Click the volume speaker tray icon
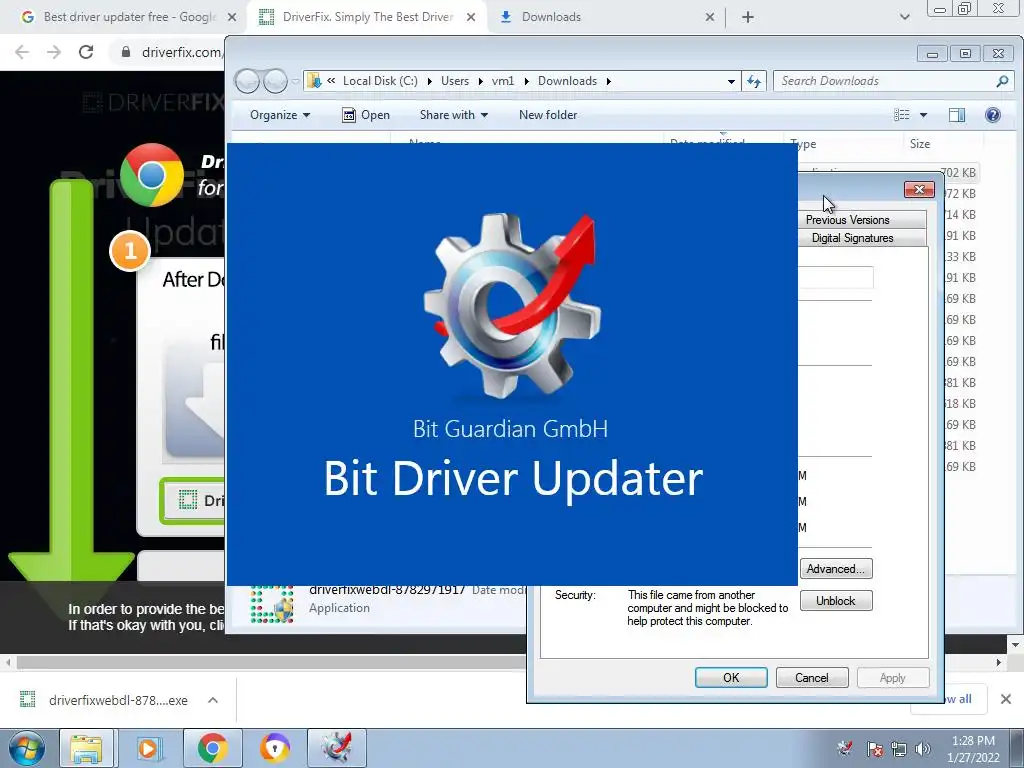The width and height of the screenshot is (1024, 768). [923, 748]
